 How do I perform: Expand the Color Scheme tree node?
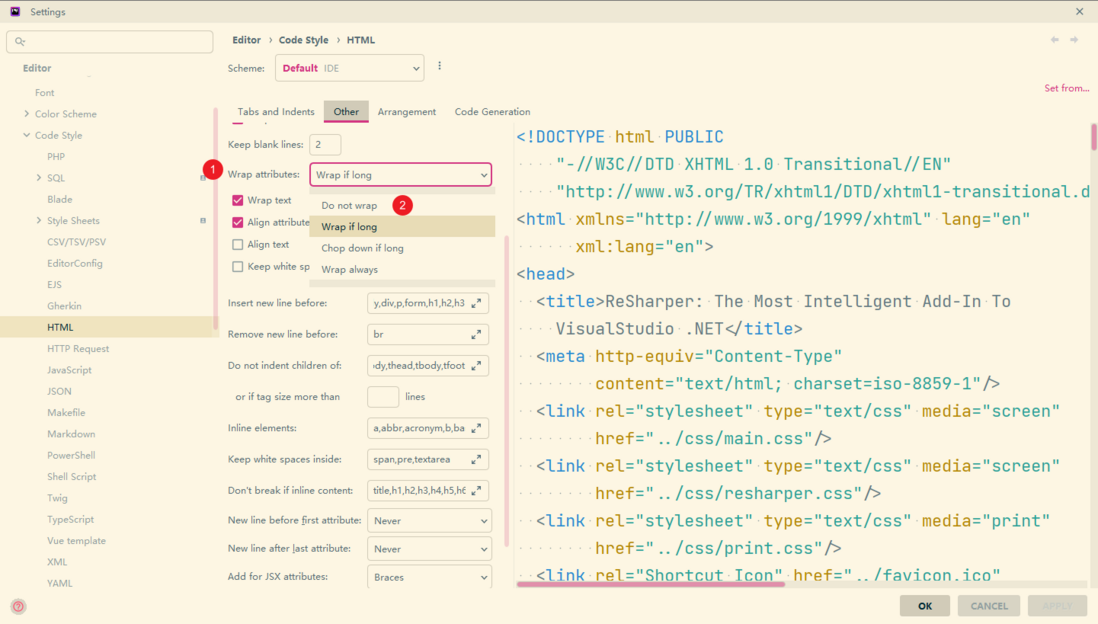click(27, 113)
